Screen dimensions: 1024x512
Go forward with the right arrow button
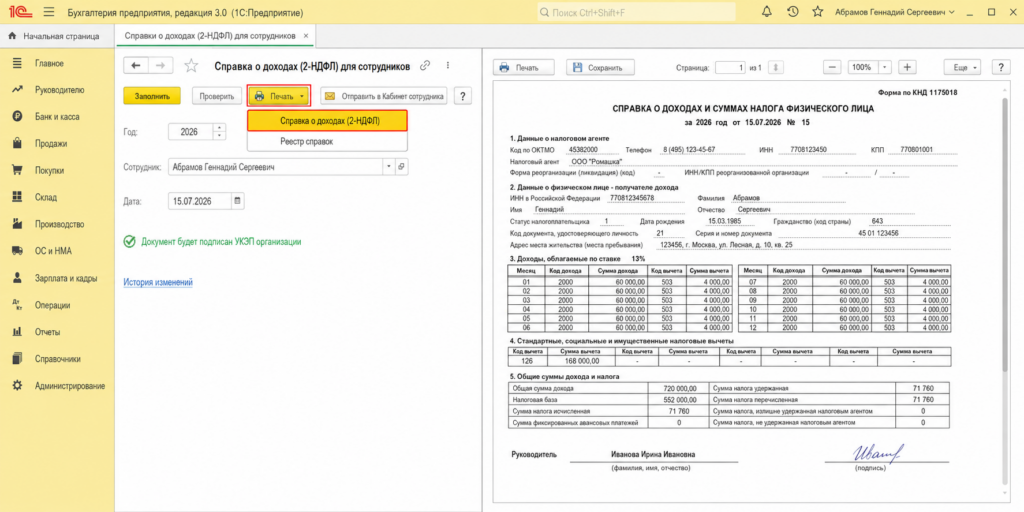(161, 65)
